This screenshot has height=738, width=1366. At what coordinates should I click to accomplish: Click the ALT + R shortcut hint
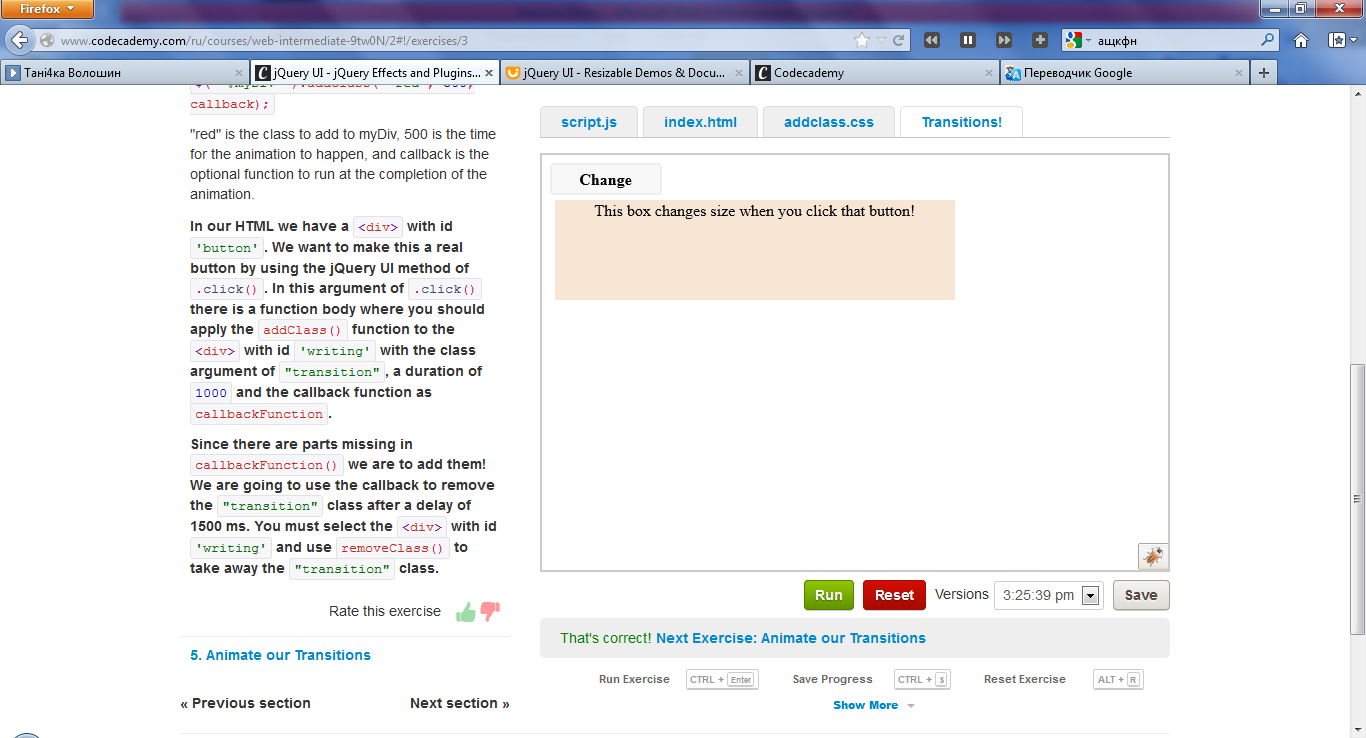click(x=1118, y=680)
